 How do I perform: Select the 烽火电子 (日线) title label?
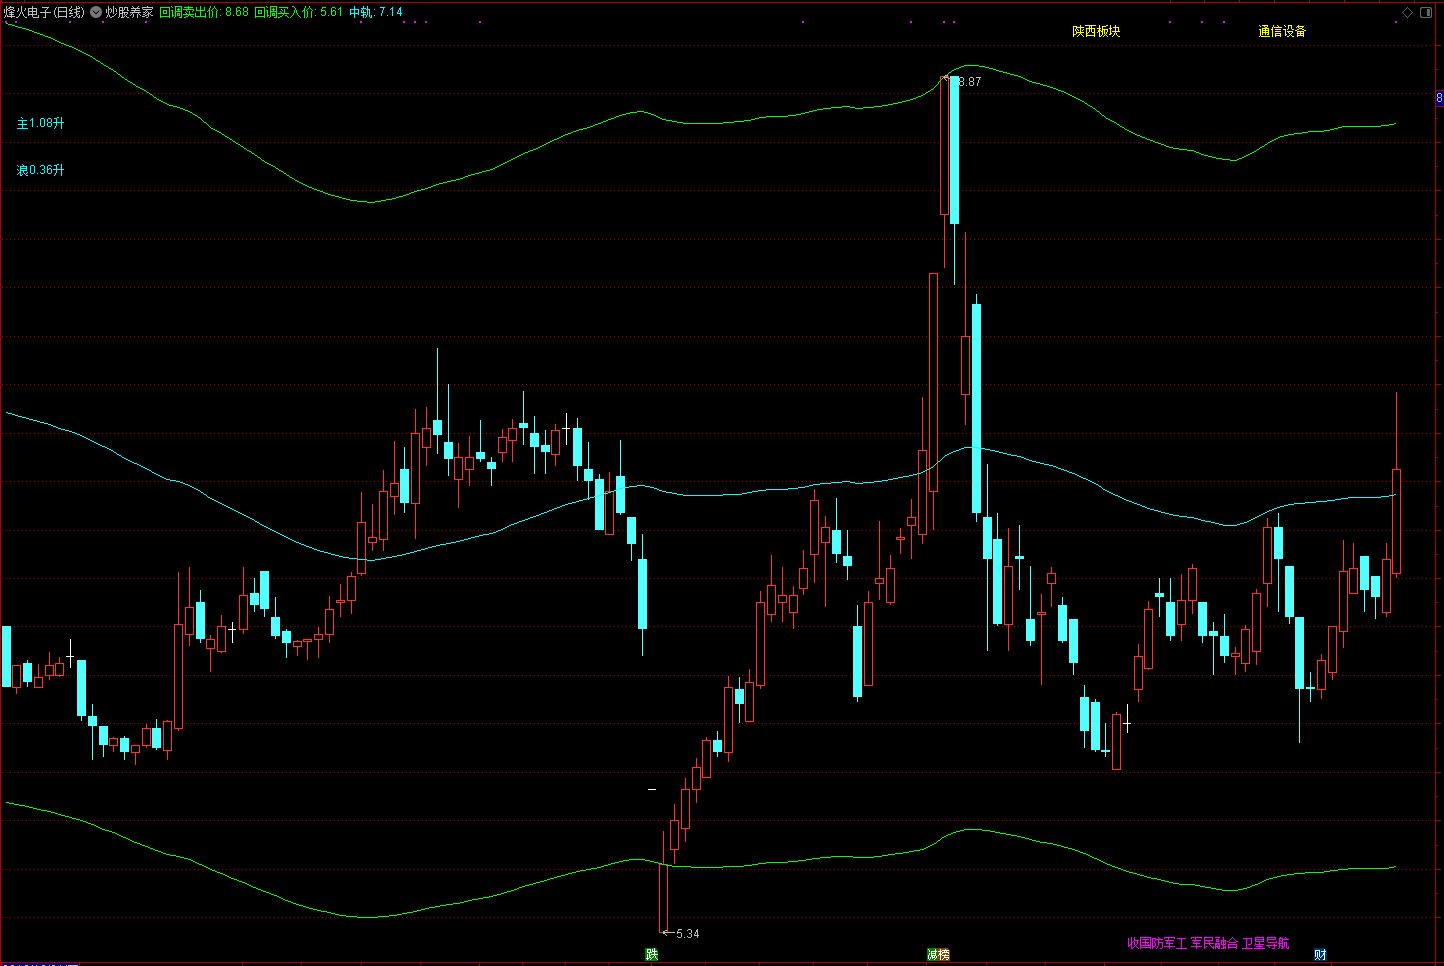pos(44,12)
